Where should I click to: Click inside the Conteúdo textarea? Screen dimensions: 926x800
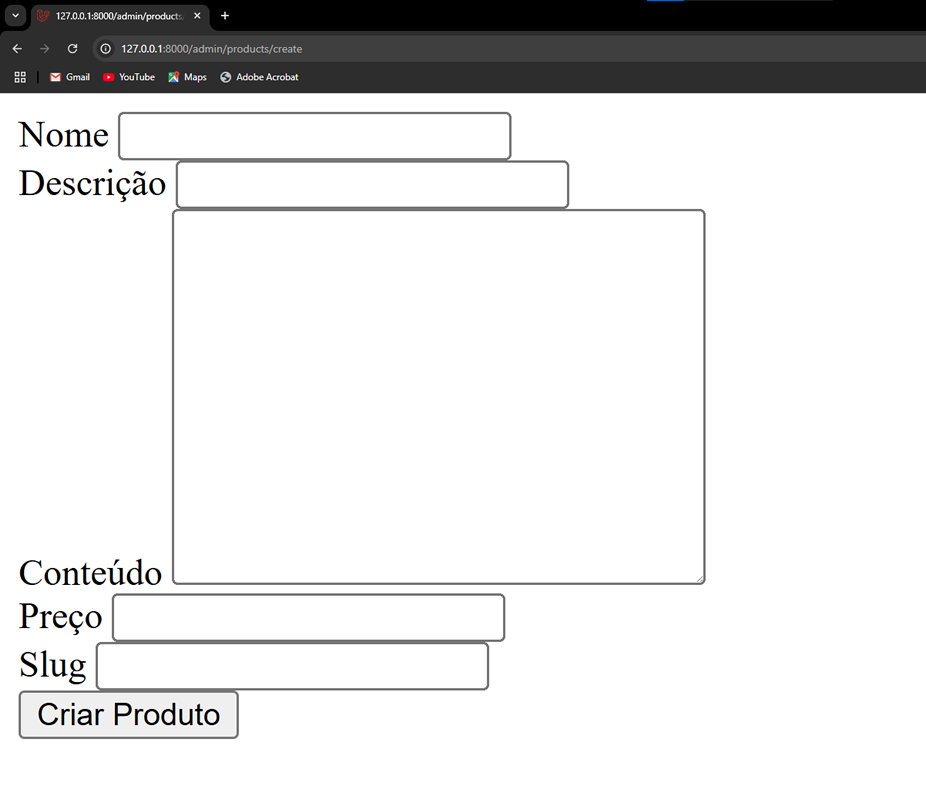(x=438, y=396)
